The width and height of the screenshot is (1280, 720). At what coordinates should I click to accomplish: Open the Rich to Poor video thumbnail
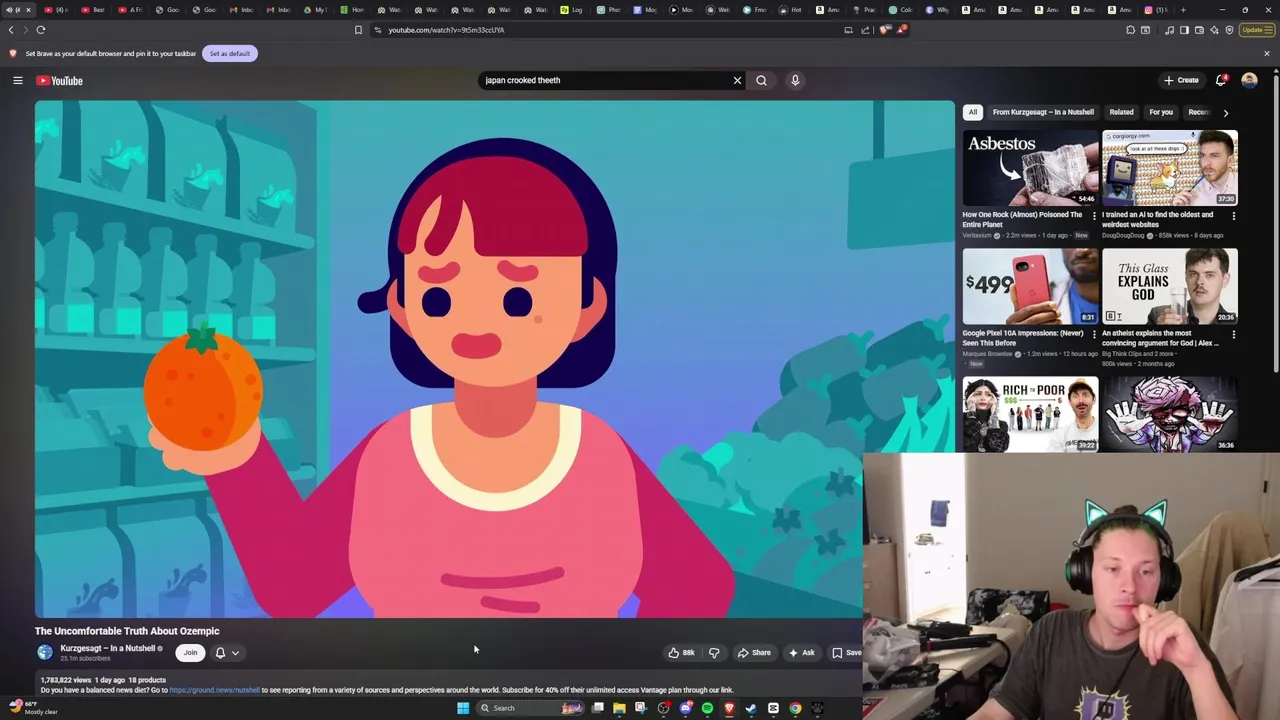[1030, 414]
